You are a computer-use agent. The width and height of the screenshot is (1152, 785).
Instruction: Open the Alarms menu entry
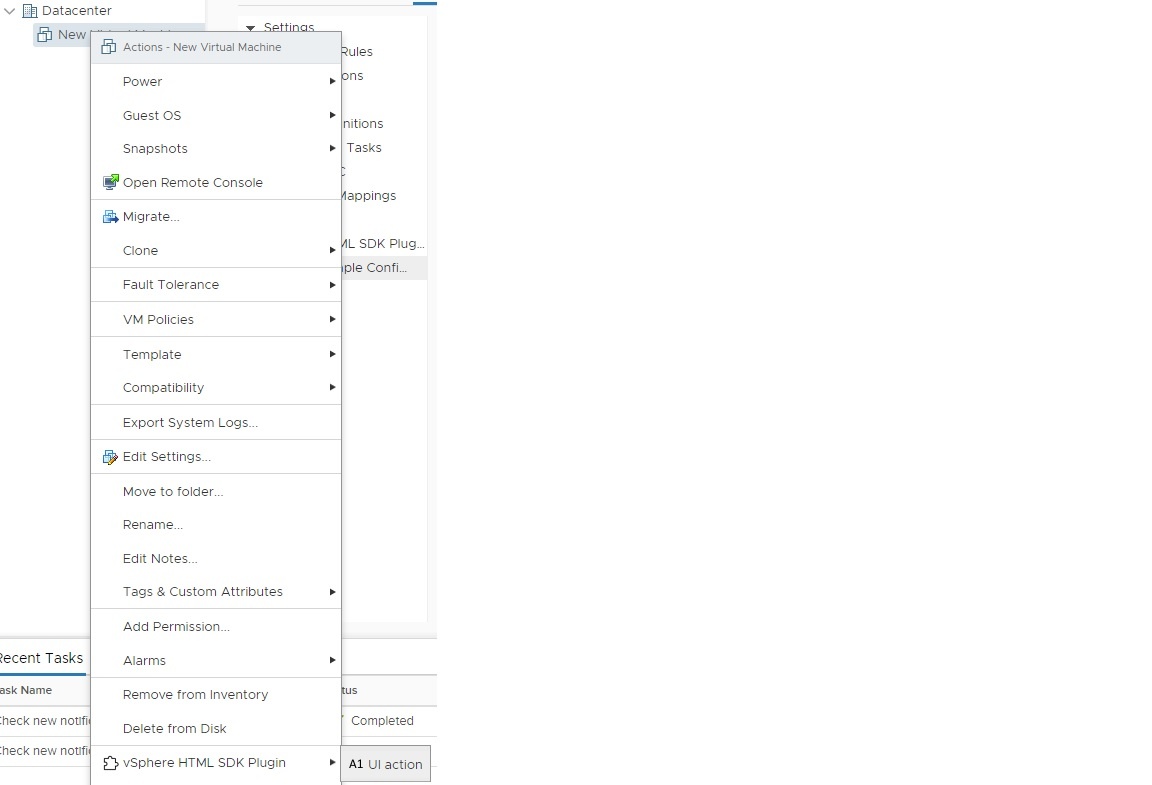(x=216, y=661)
